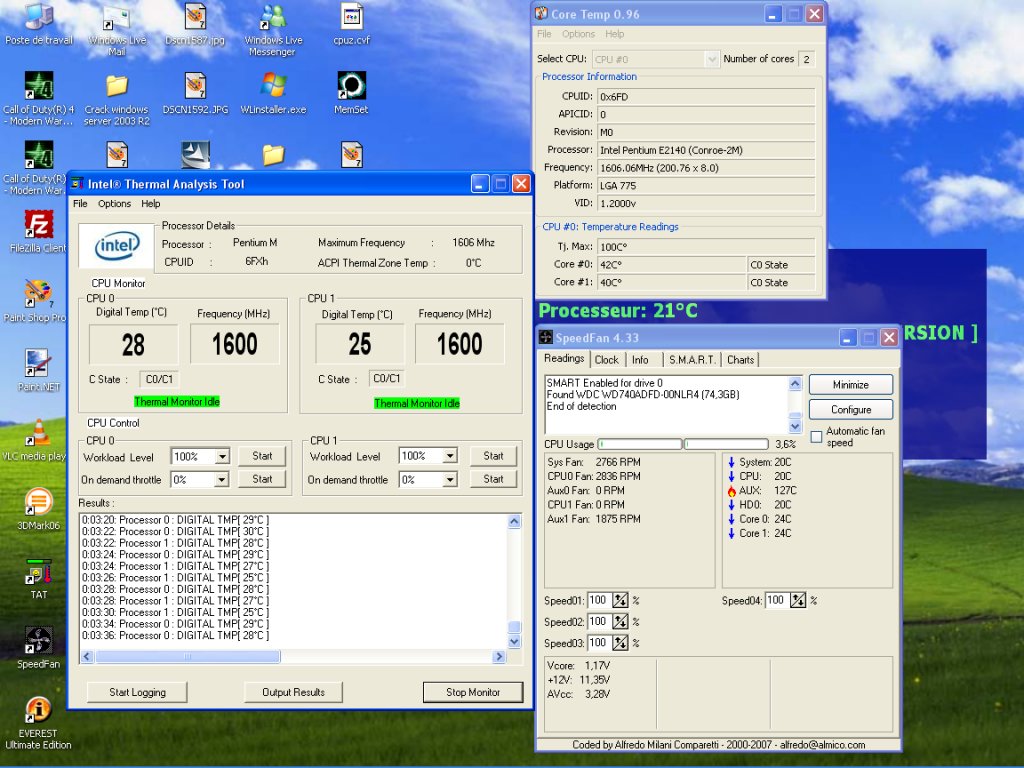Open Poste de travail desktop icon
Viewport: 1024px width, 768px height.
pos(39,24)
